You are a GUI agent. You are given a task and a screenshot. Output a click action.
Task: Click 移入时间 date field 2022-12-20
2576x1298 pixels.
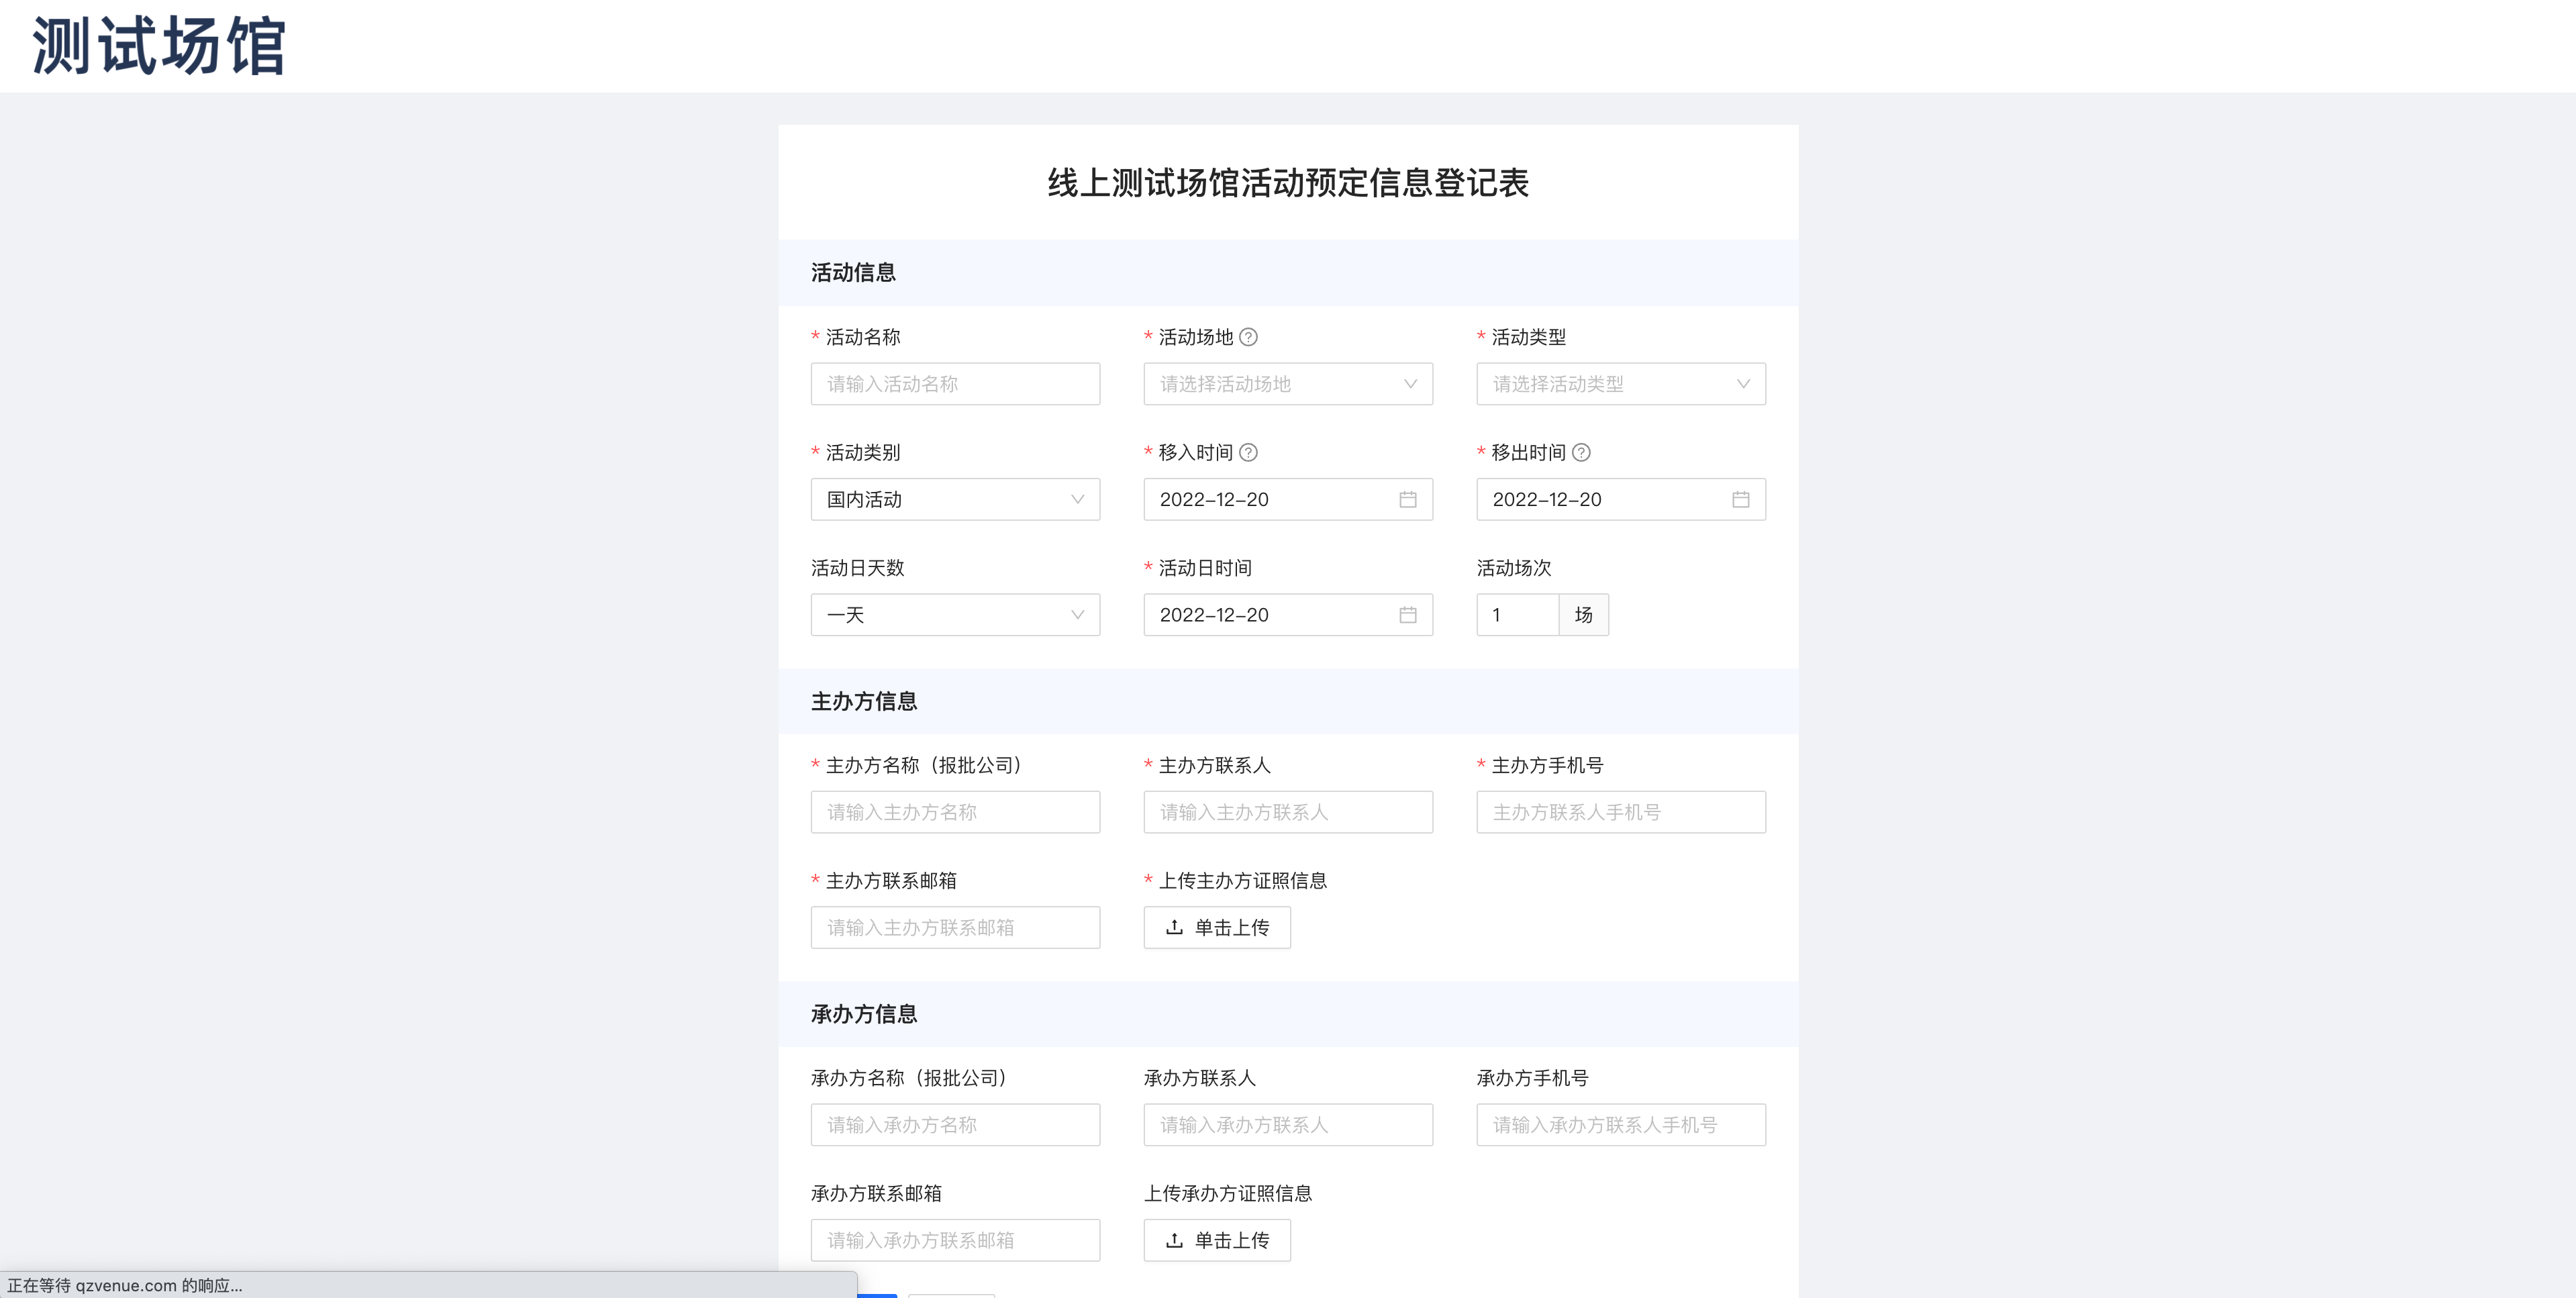point(1288,499)
